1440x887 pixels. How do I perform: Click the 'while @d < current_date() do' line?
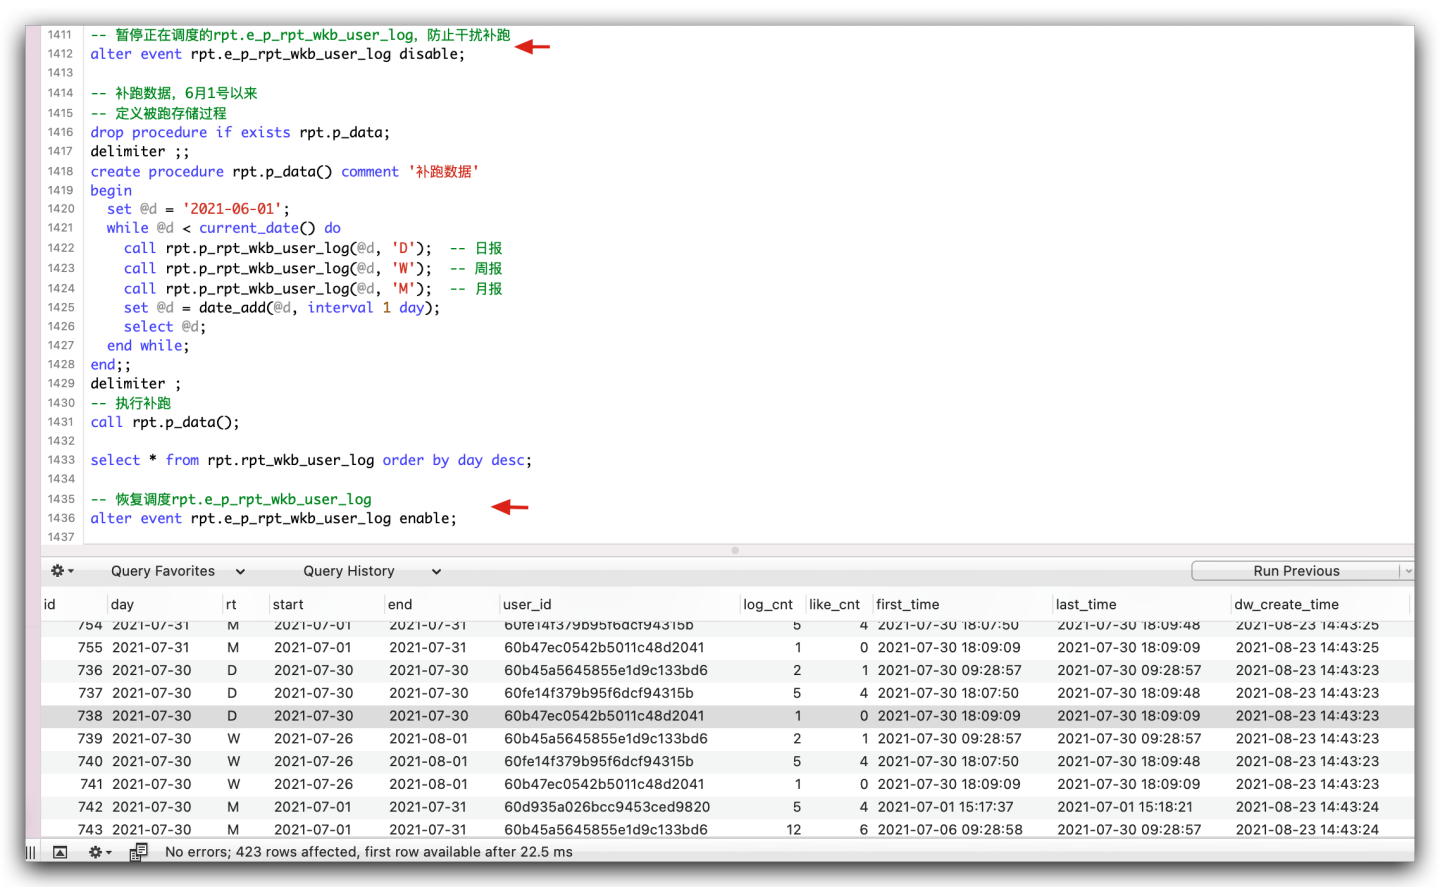[x=224, y=228]
